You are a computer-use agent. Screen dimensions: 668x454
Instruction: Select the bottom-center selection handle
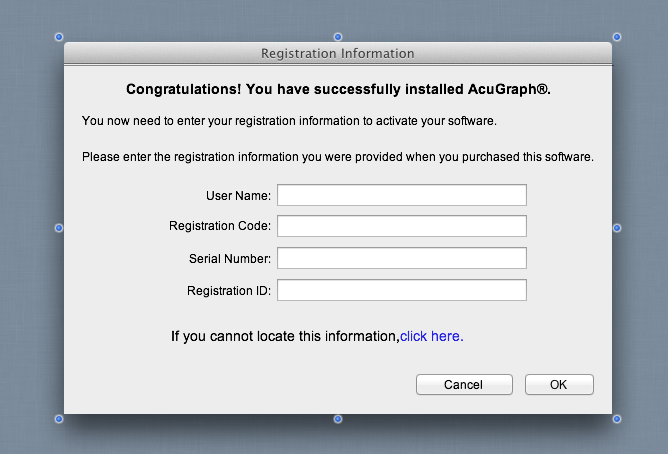338,419
